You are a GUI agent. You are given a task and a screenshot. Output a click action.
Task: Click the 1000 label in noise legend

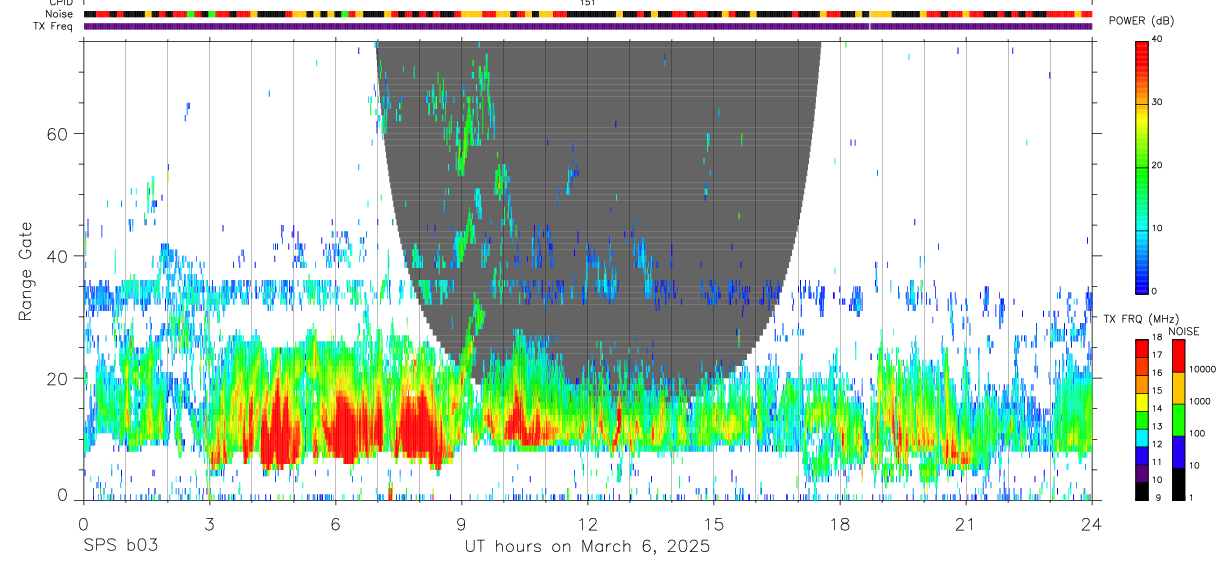1200,401
